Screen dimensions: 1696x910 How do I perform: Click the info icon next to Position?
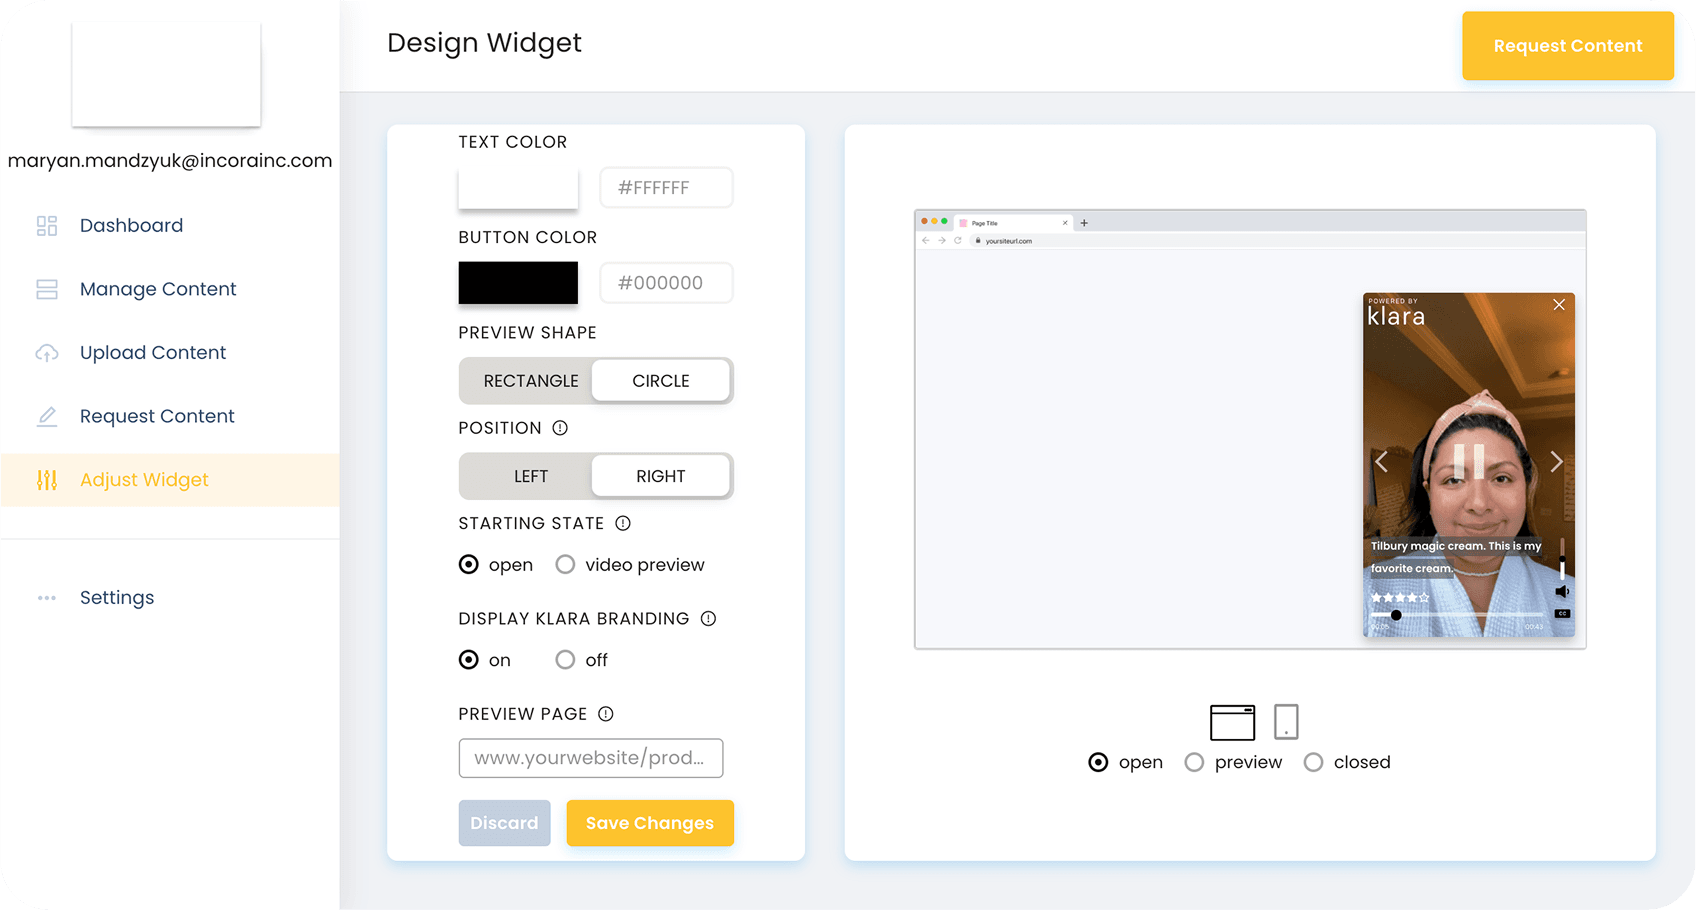coord(560,428)
